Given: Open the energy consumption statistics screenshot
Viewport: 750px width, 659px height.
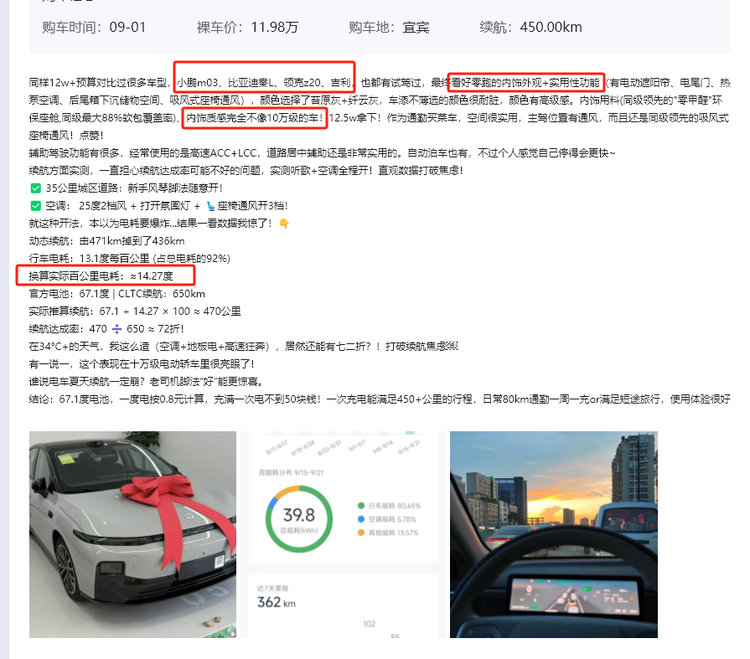Looking at the screenshot, I should 343,534.
